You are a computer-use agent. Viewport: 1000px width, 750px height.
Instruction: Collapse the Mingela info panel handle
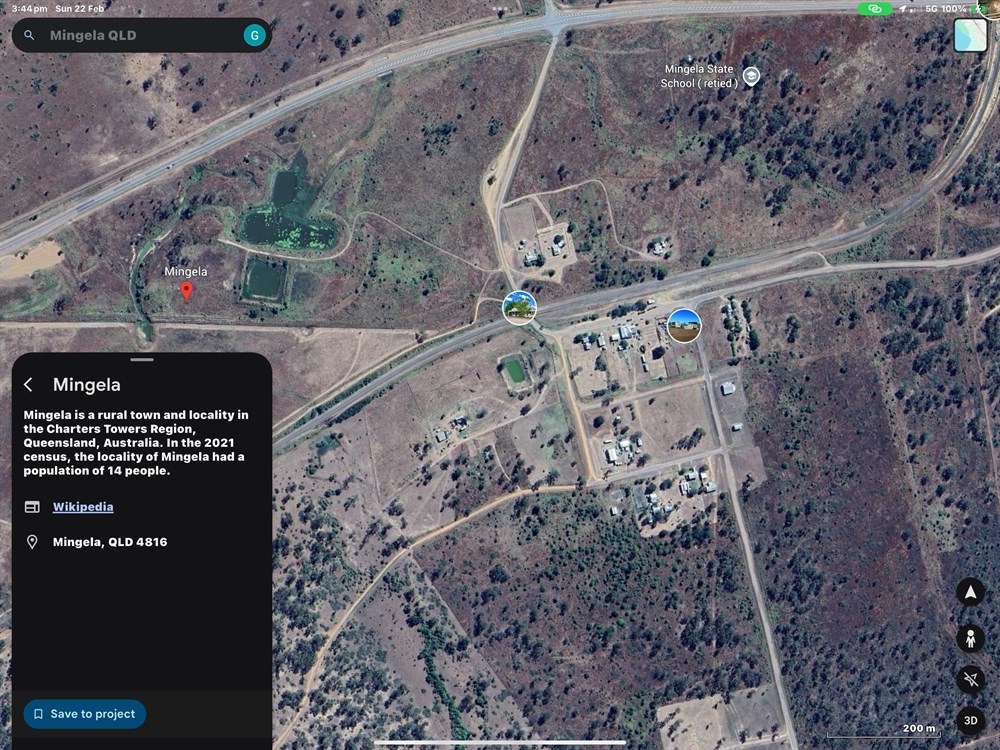coord(142,360)
